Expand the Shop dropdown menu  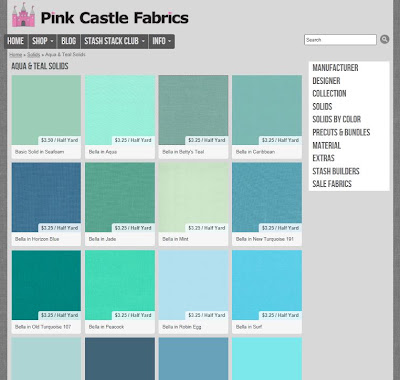click(x=43, y=41)
